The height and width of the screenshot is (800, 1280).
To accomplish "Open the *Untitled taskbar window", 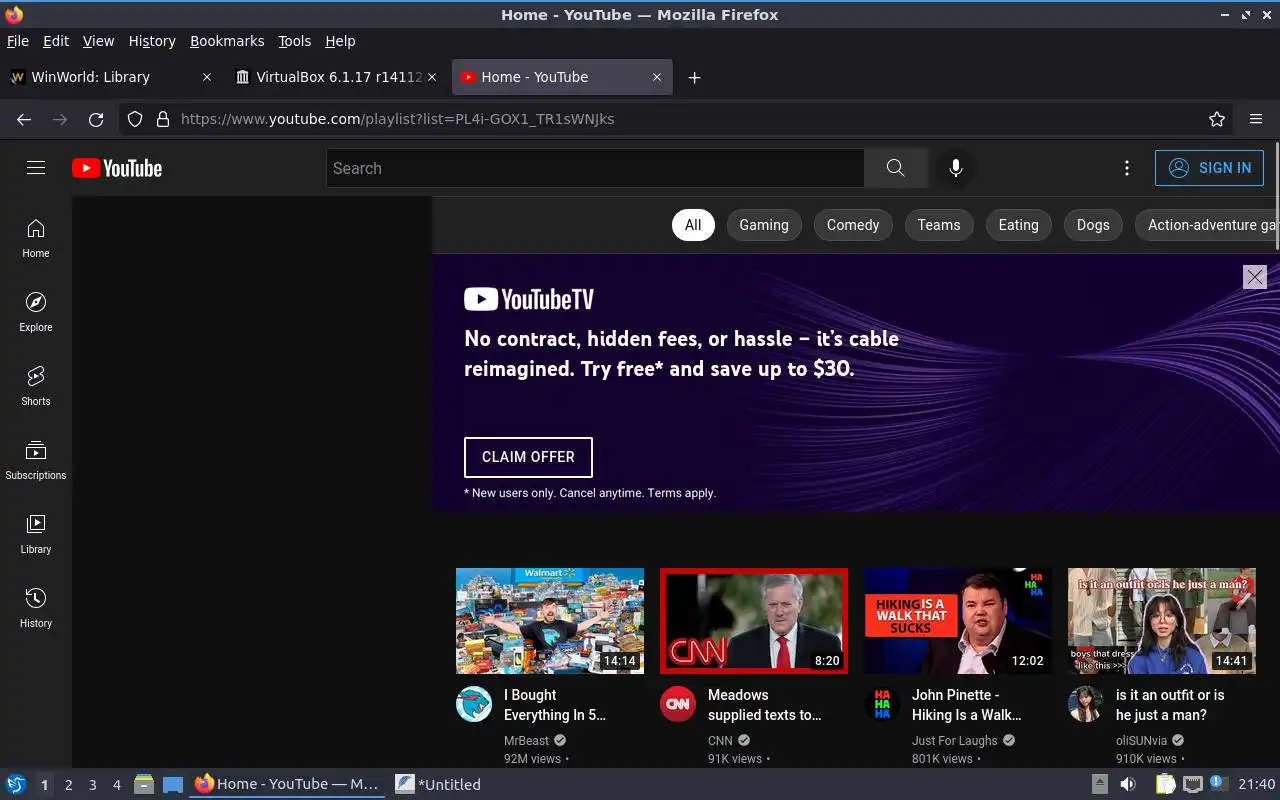I will pos(438,785).
